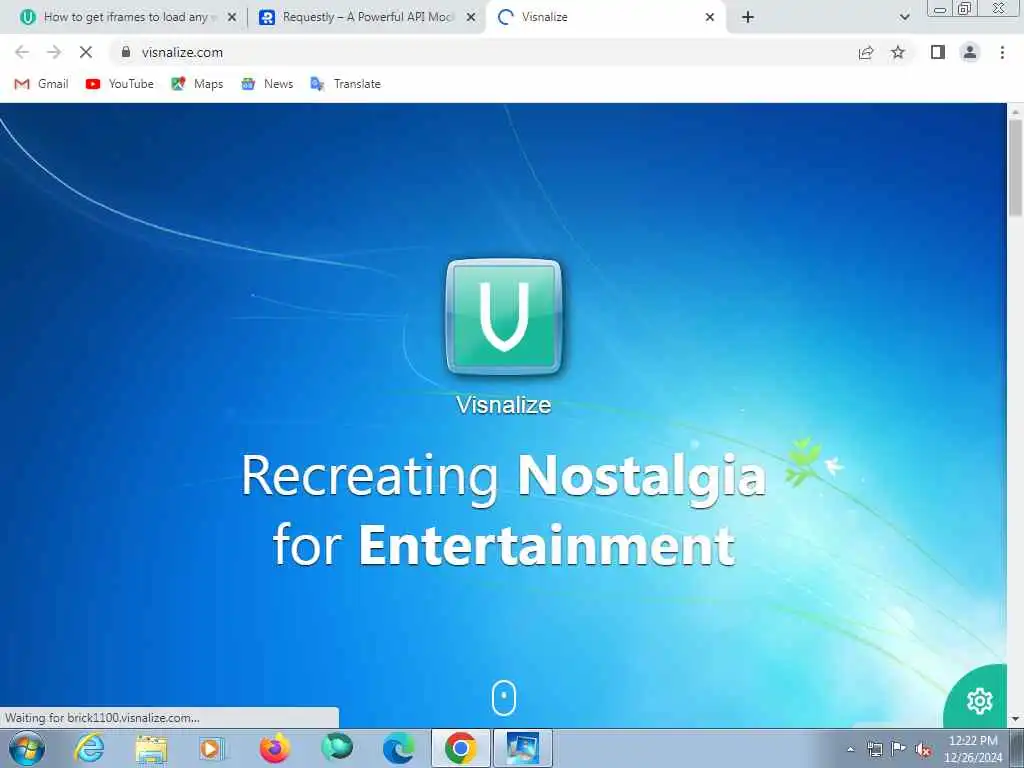Viewport: 1024px width, 768px height.
Task: Go back to previous page
Action: pyautogui.click(x=22, y=52)
